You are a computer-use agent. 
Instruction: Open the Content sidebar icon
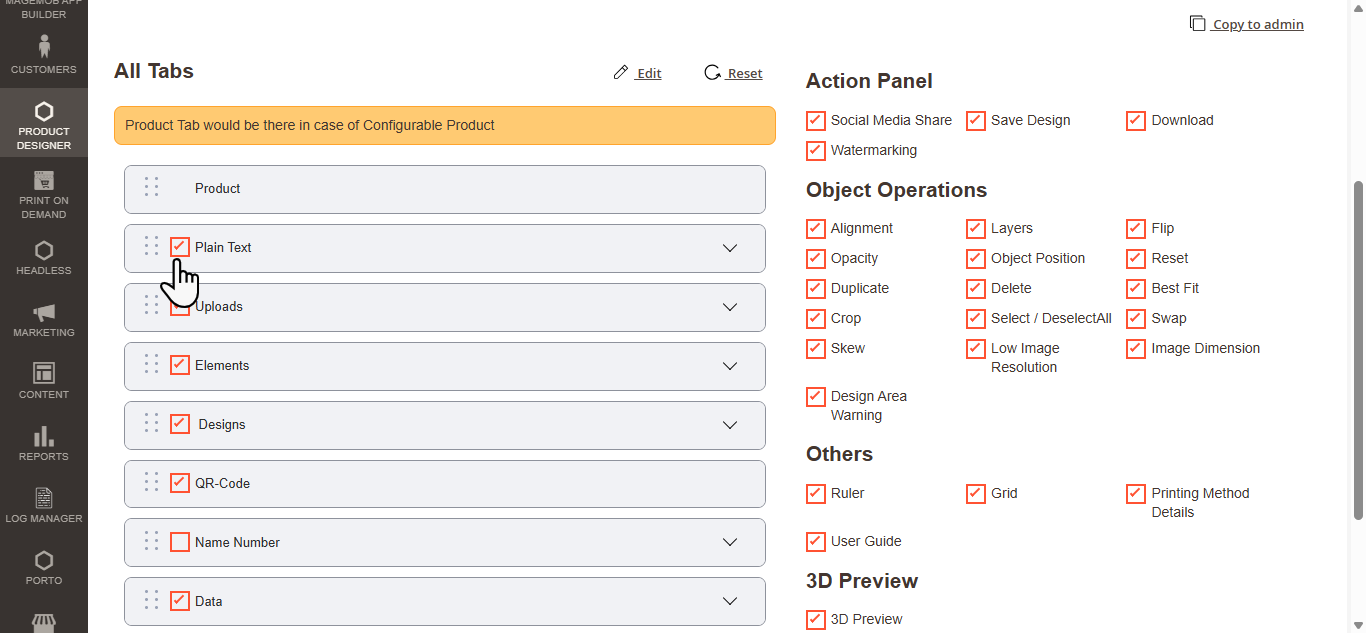click(44, 374)
